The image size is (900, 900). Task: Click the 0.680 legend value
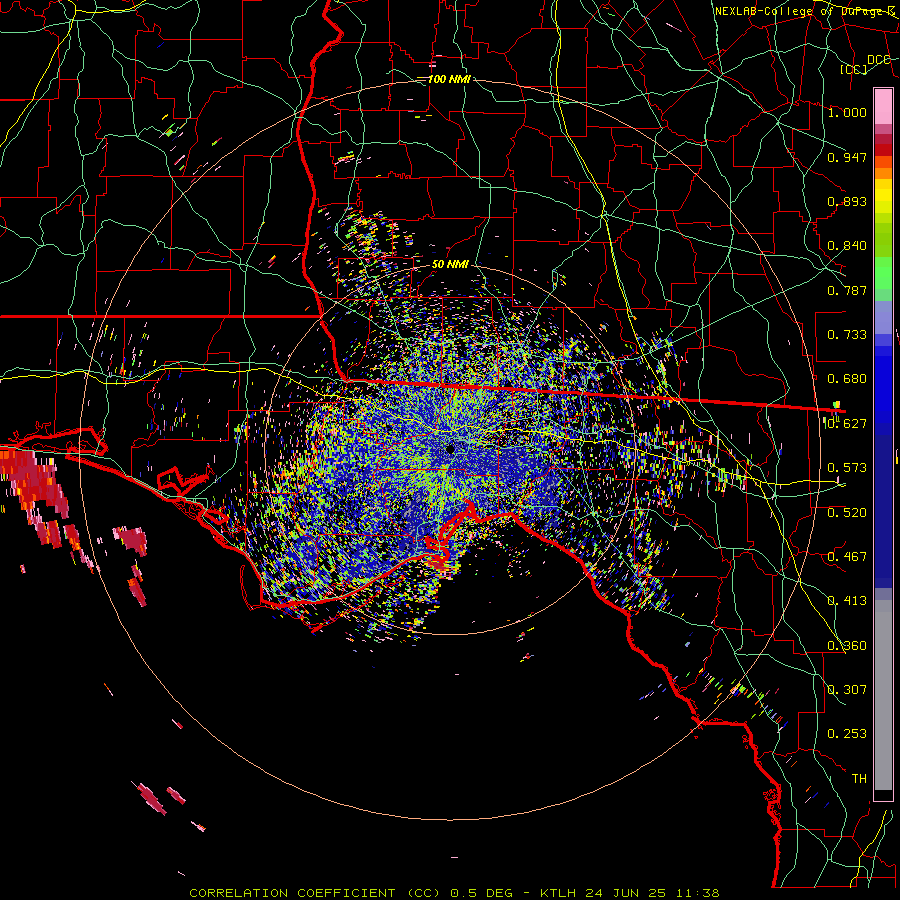point(847,379)
